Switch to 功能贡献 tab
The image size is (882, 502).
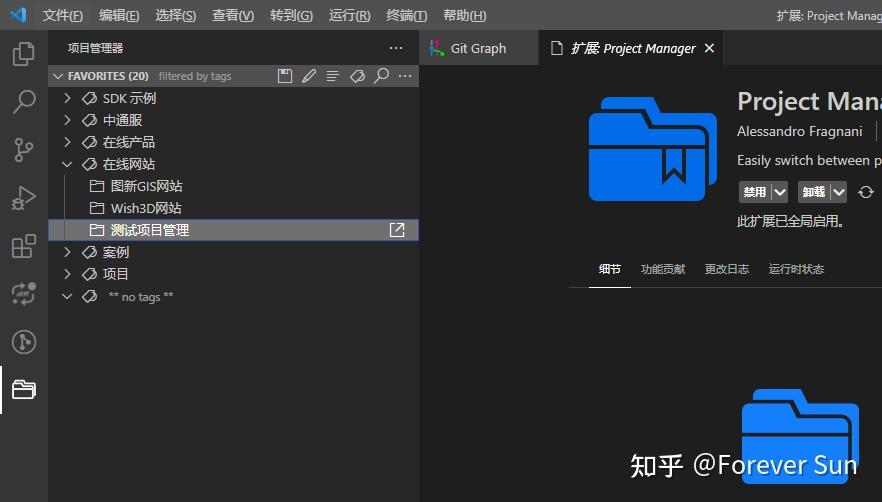pyautogui.click(x=663, y=269)
